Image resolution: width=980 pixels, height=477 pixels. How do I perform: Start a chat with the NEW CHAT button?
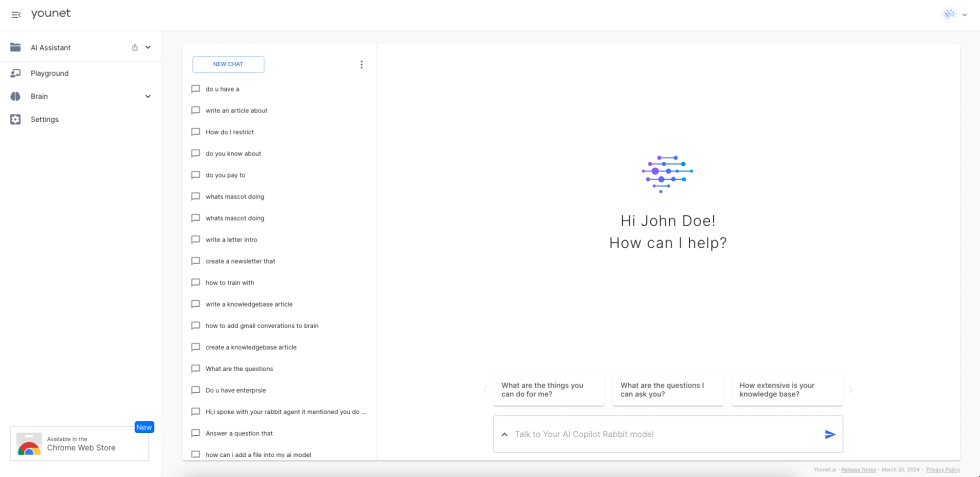[228, 64]
